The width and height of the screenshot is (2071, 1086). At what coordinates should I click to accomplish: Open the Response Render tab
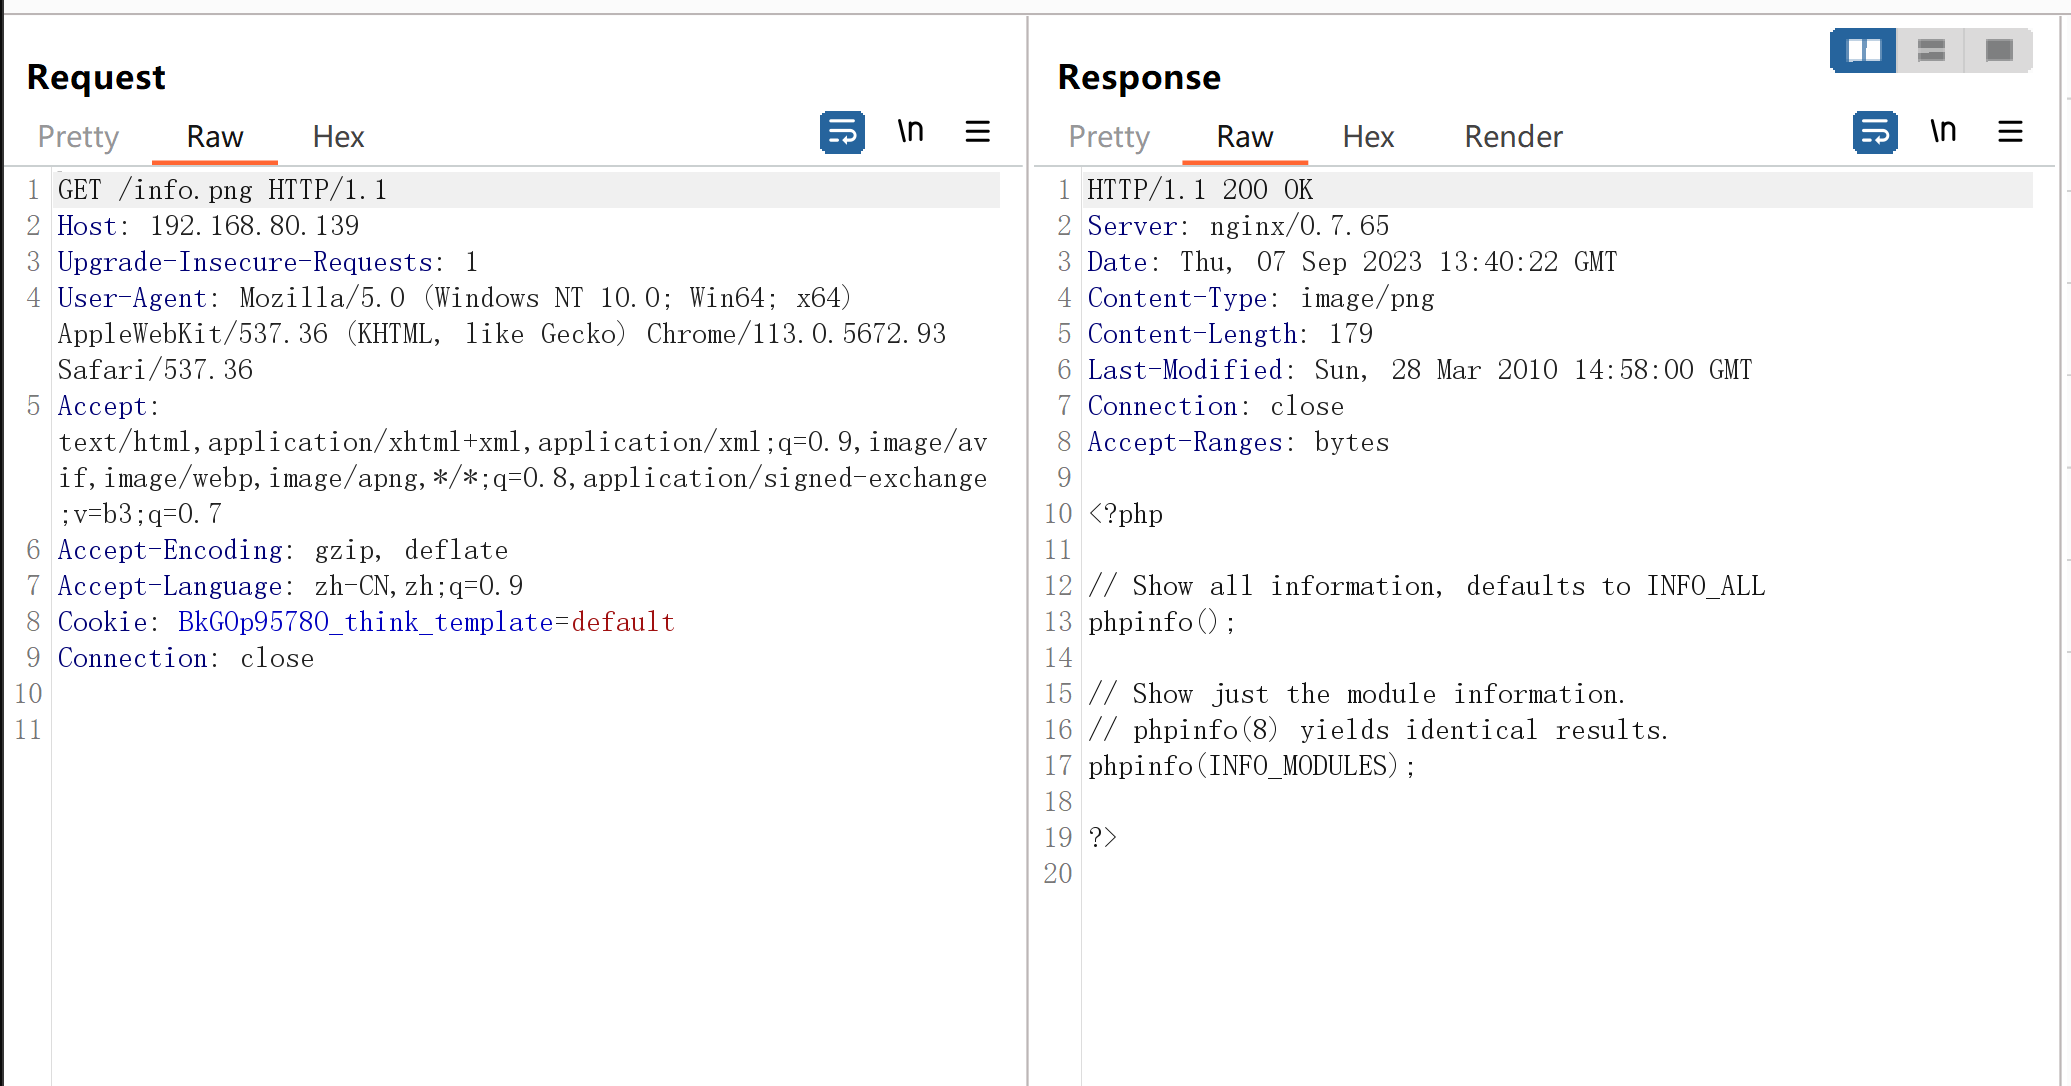click(1513, 136)
